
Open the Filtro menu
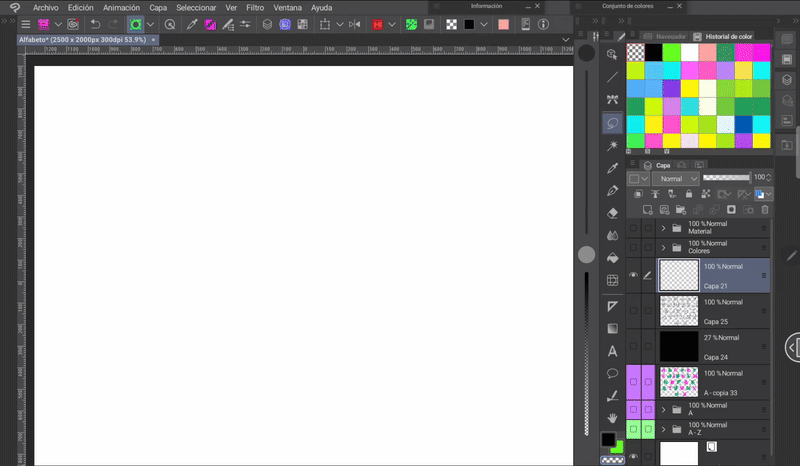coord(255,8)
